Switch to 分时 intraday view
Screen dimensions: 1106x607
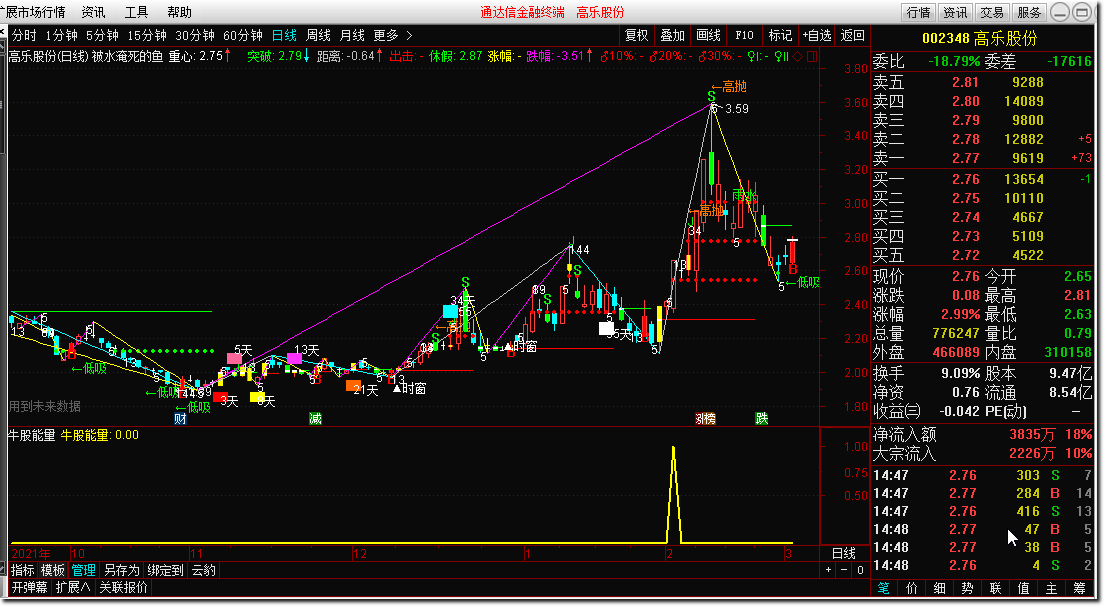(24, 35)
